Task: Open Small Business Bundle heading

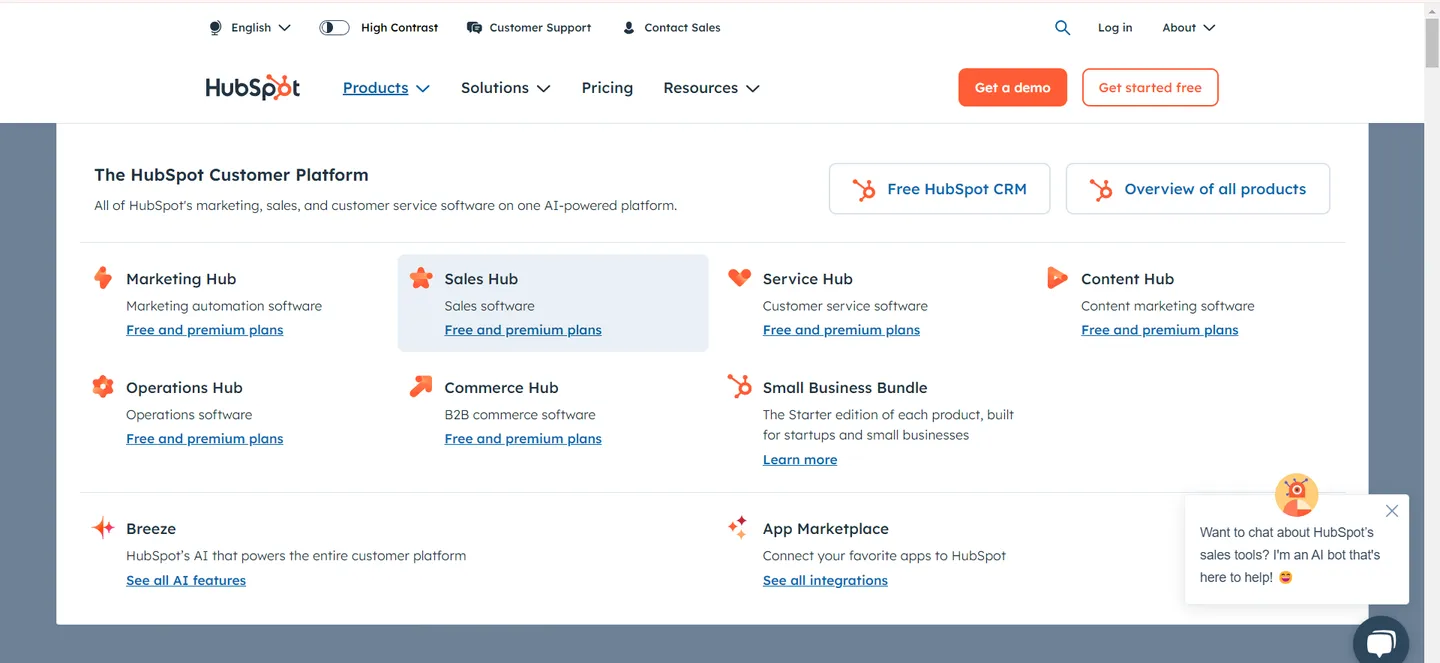Action: [x=845, y=388]
